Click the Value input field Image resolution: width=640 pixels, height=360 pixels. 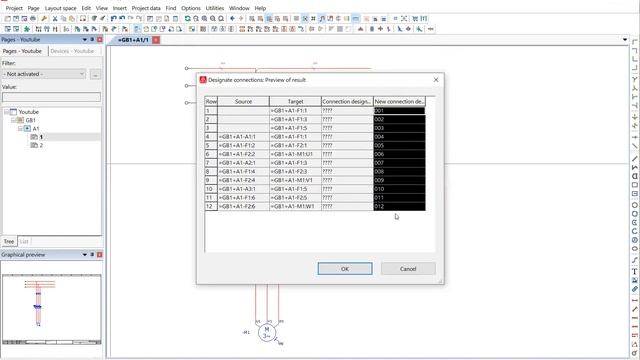[x=51, y=97]
